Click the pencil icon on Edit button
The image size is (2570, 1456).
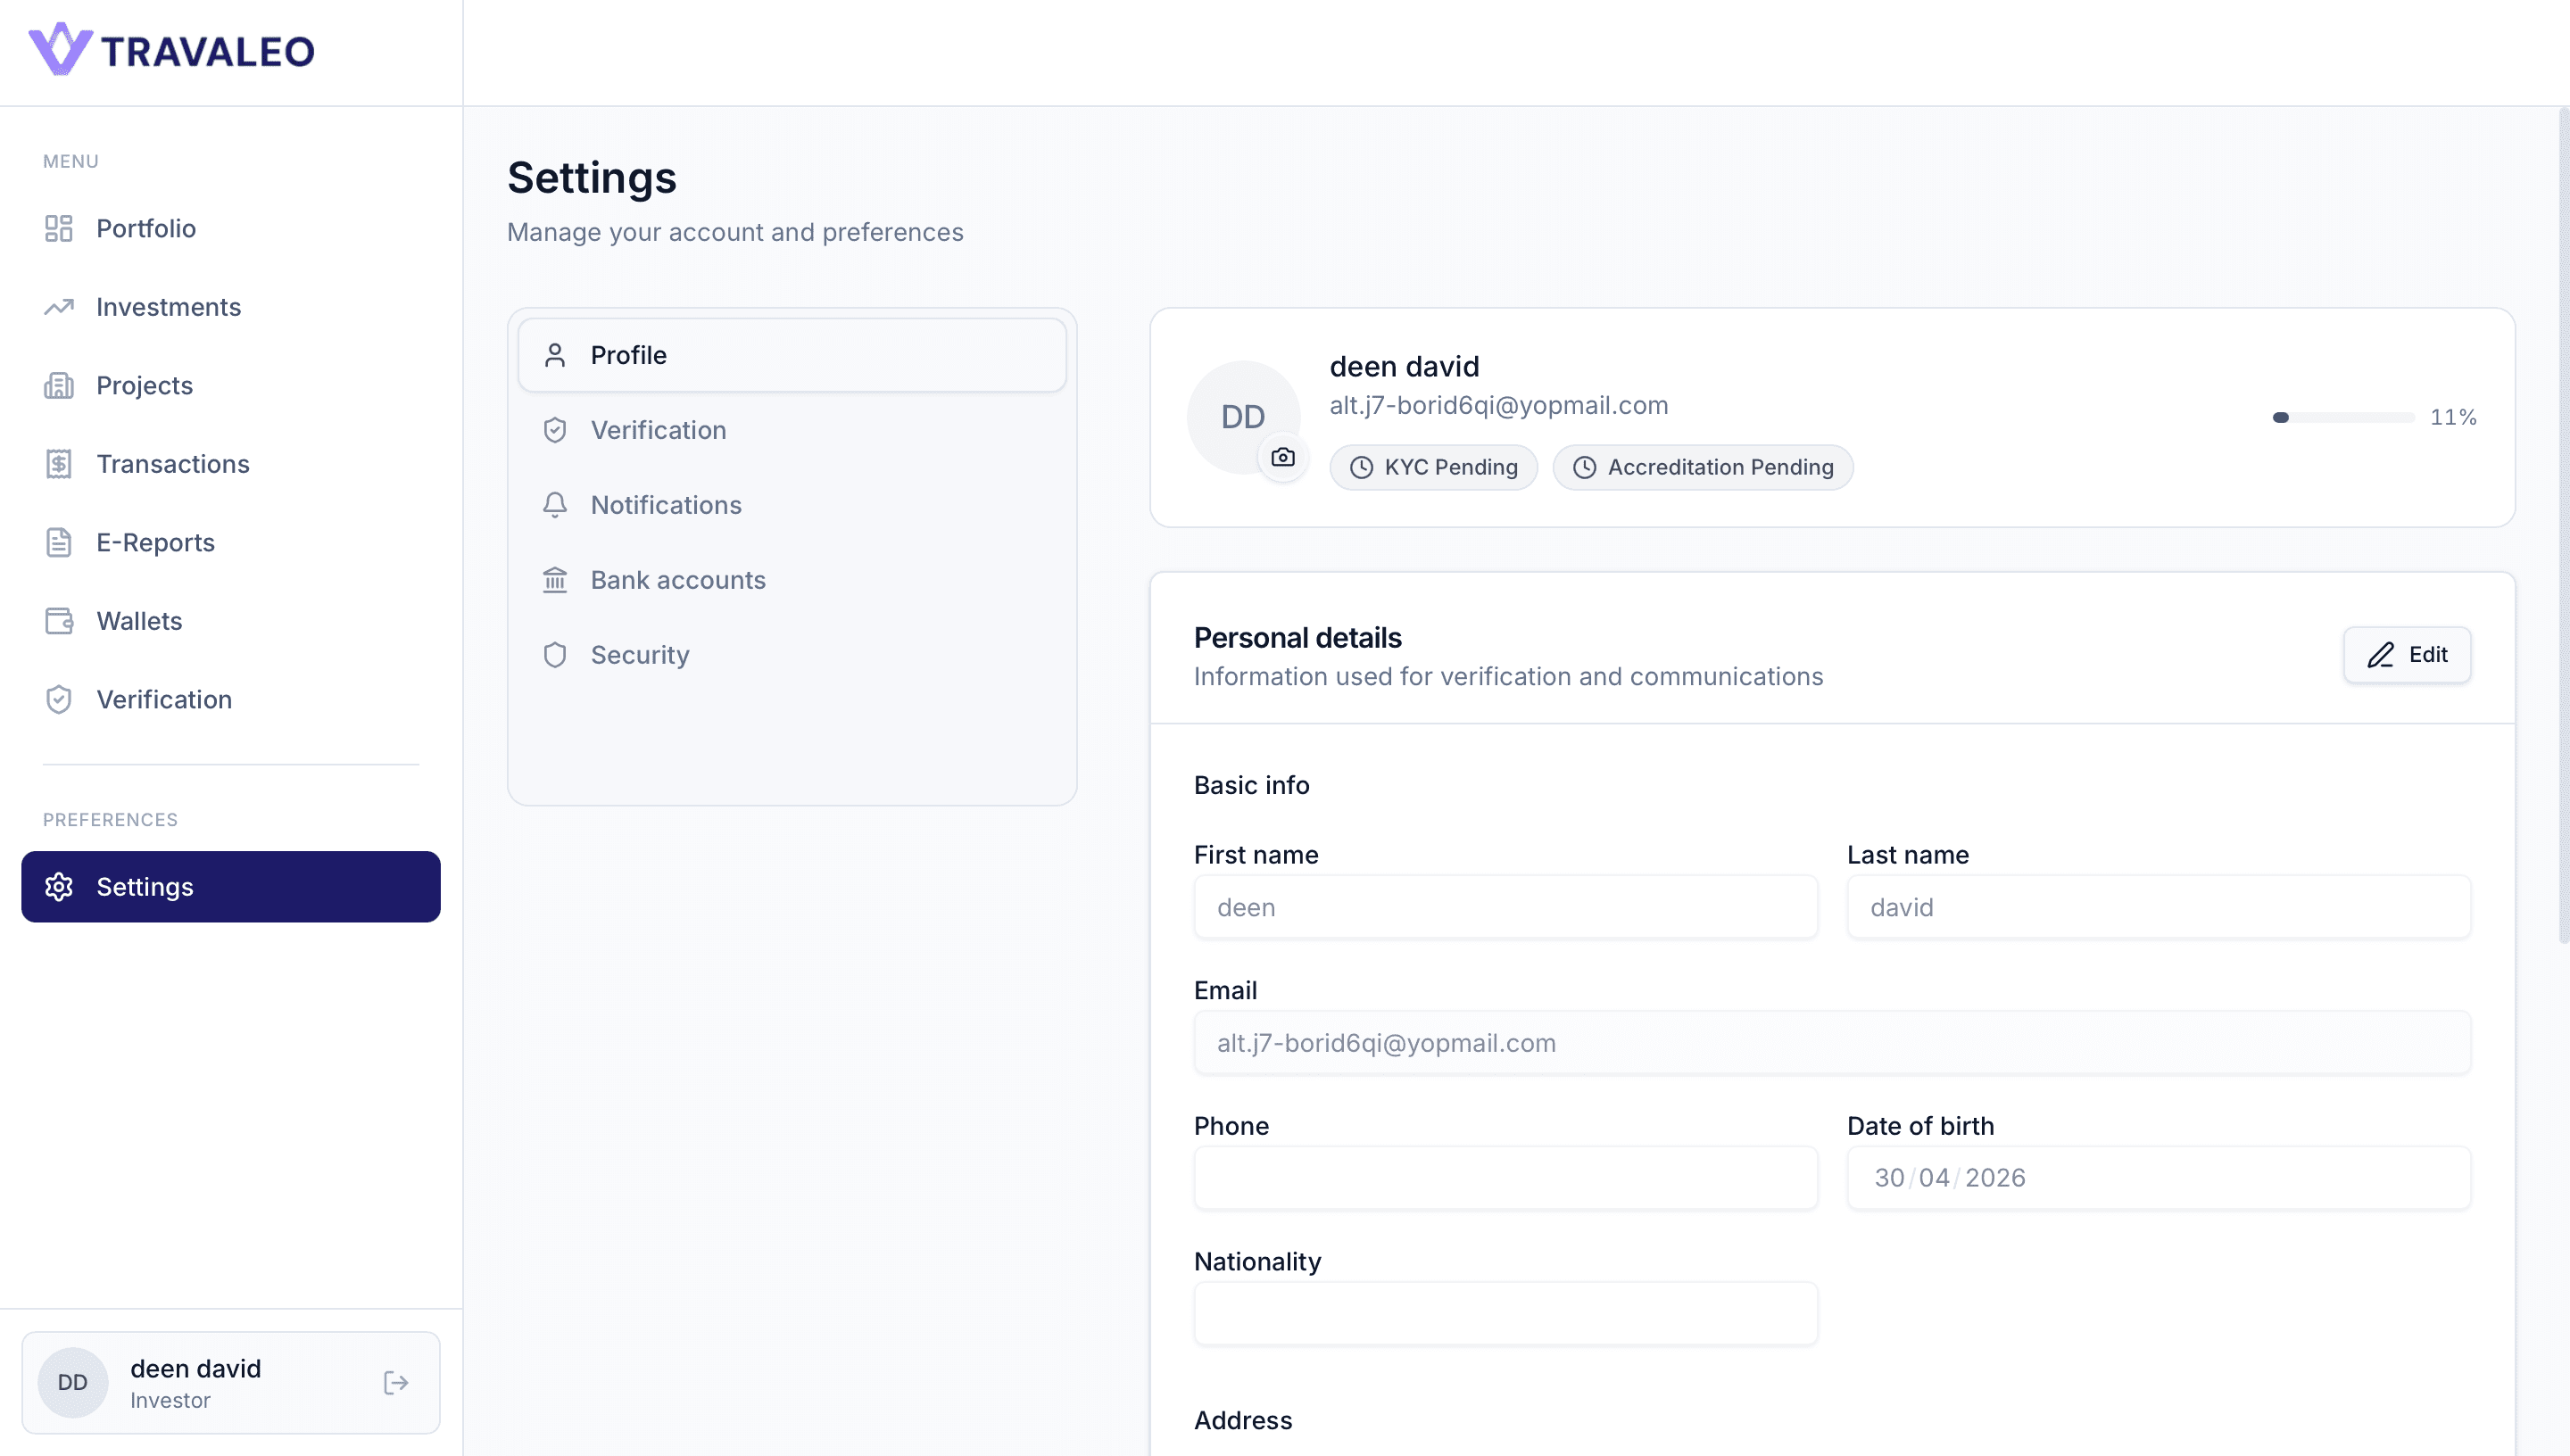2381,655
